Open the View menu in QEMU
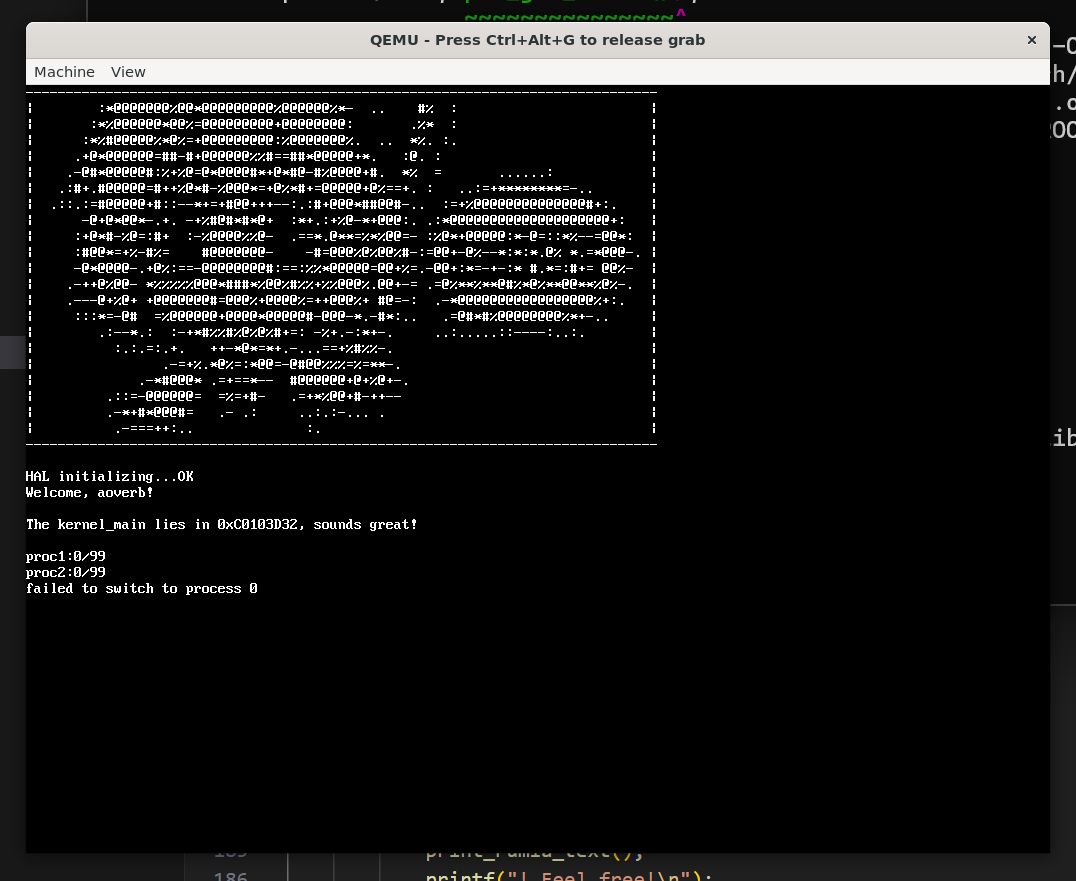1076x881 pixels. pos(128,72)
